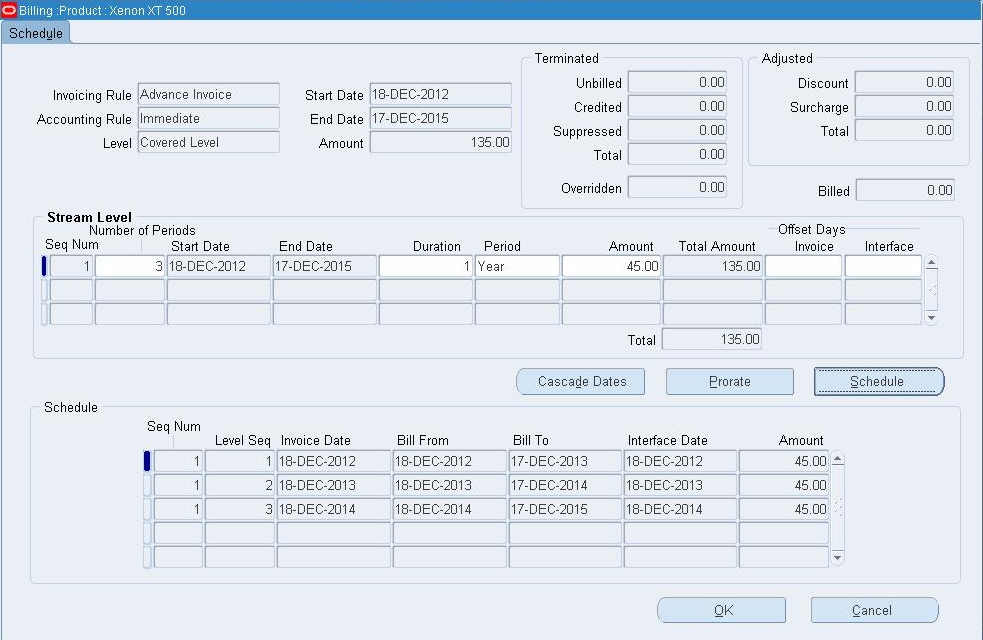Select the first Stream Level record indicator

[x=42, y=264]
